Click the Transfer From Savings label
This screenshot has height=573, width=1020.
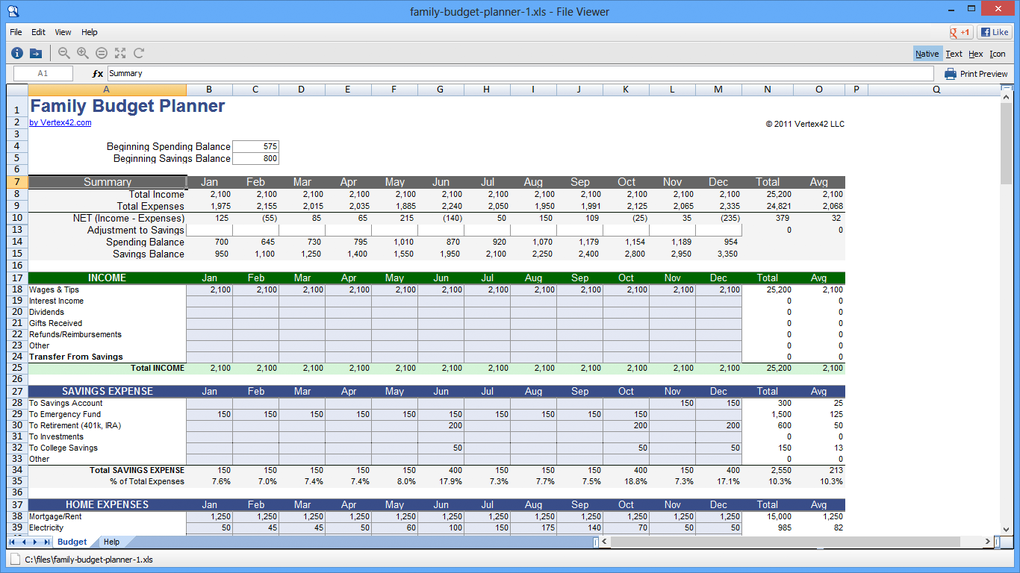pyautogui.click(x=76, y=357)
